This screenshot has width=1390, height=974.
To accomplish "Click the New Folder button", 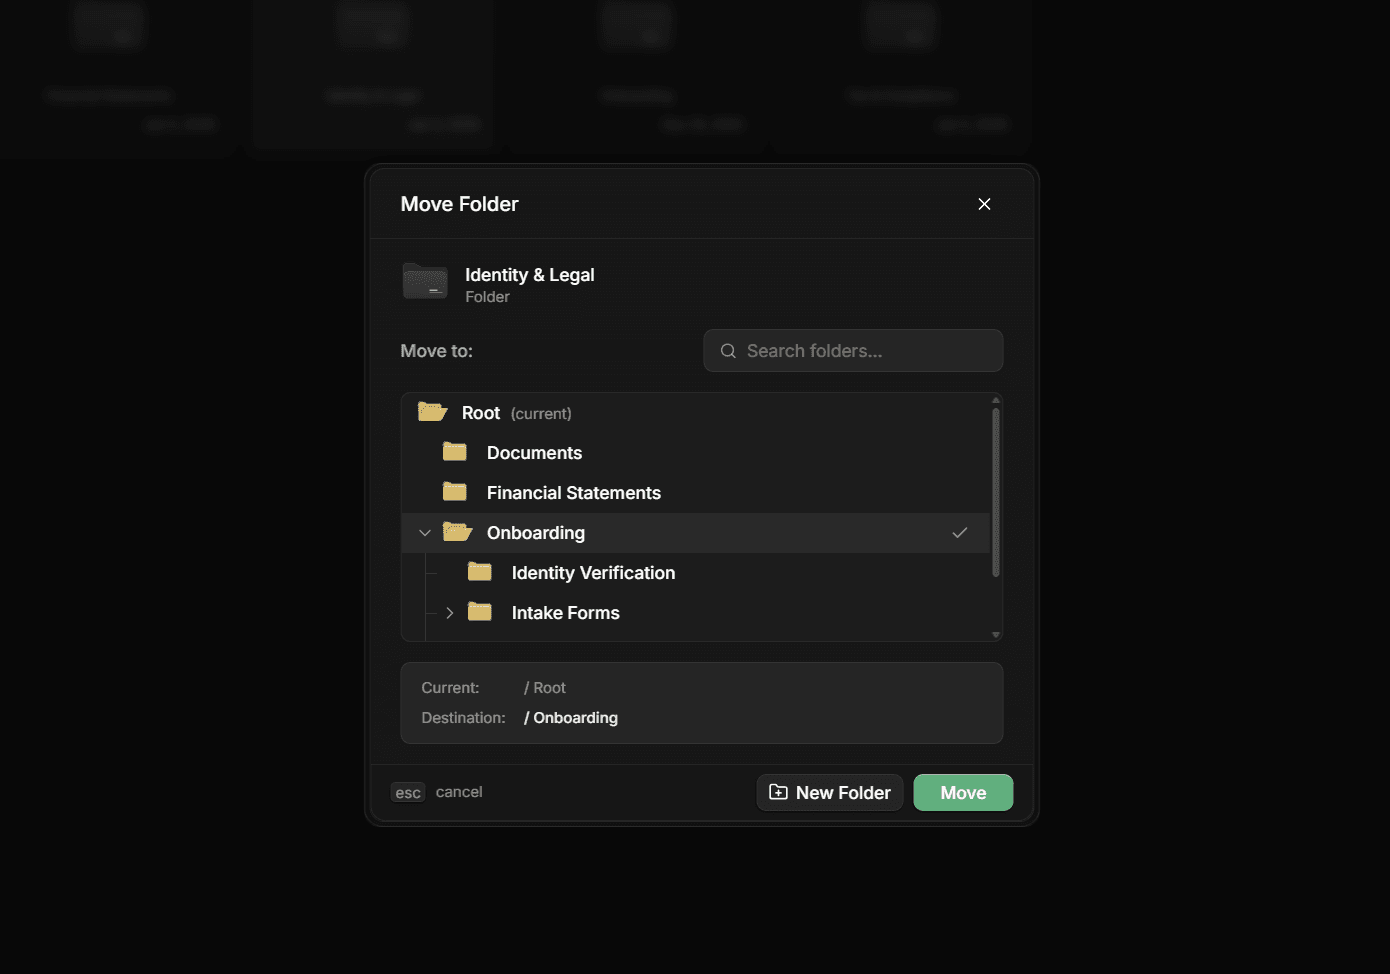I will click(830, 792).
